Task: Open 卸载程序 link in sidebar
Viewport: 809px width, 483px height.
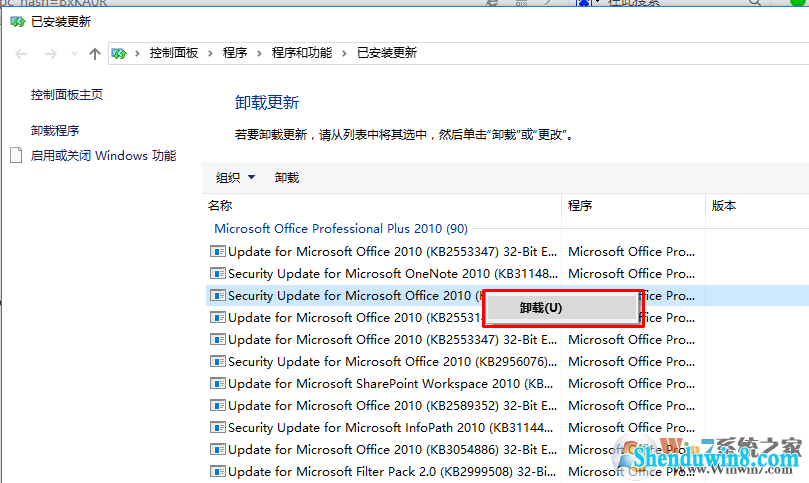Action: 55,131
